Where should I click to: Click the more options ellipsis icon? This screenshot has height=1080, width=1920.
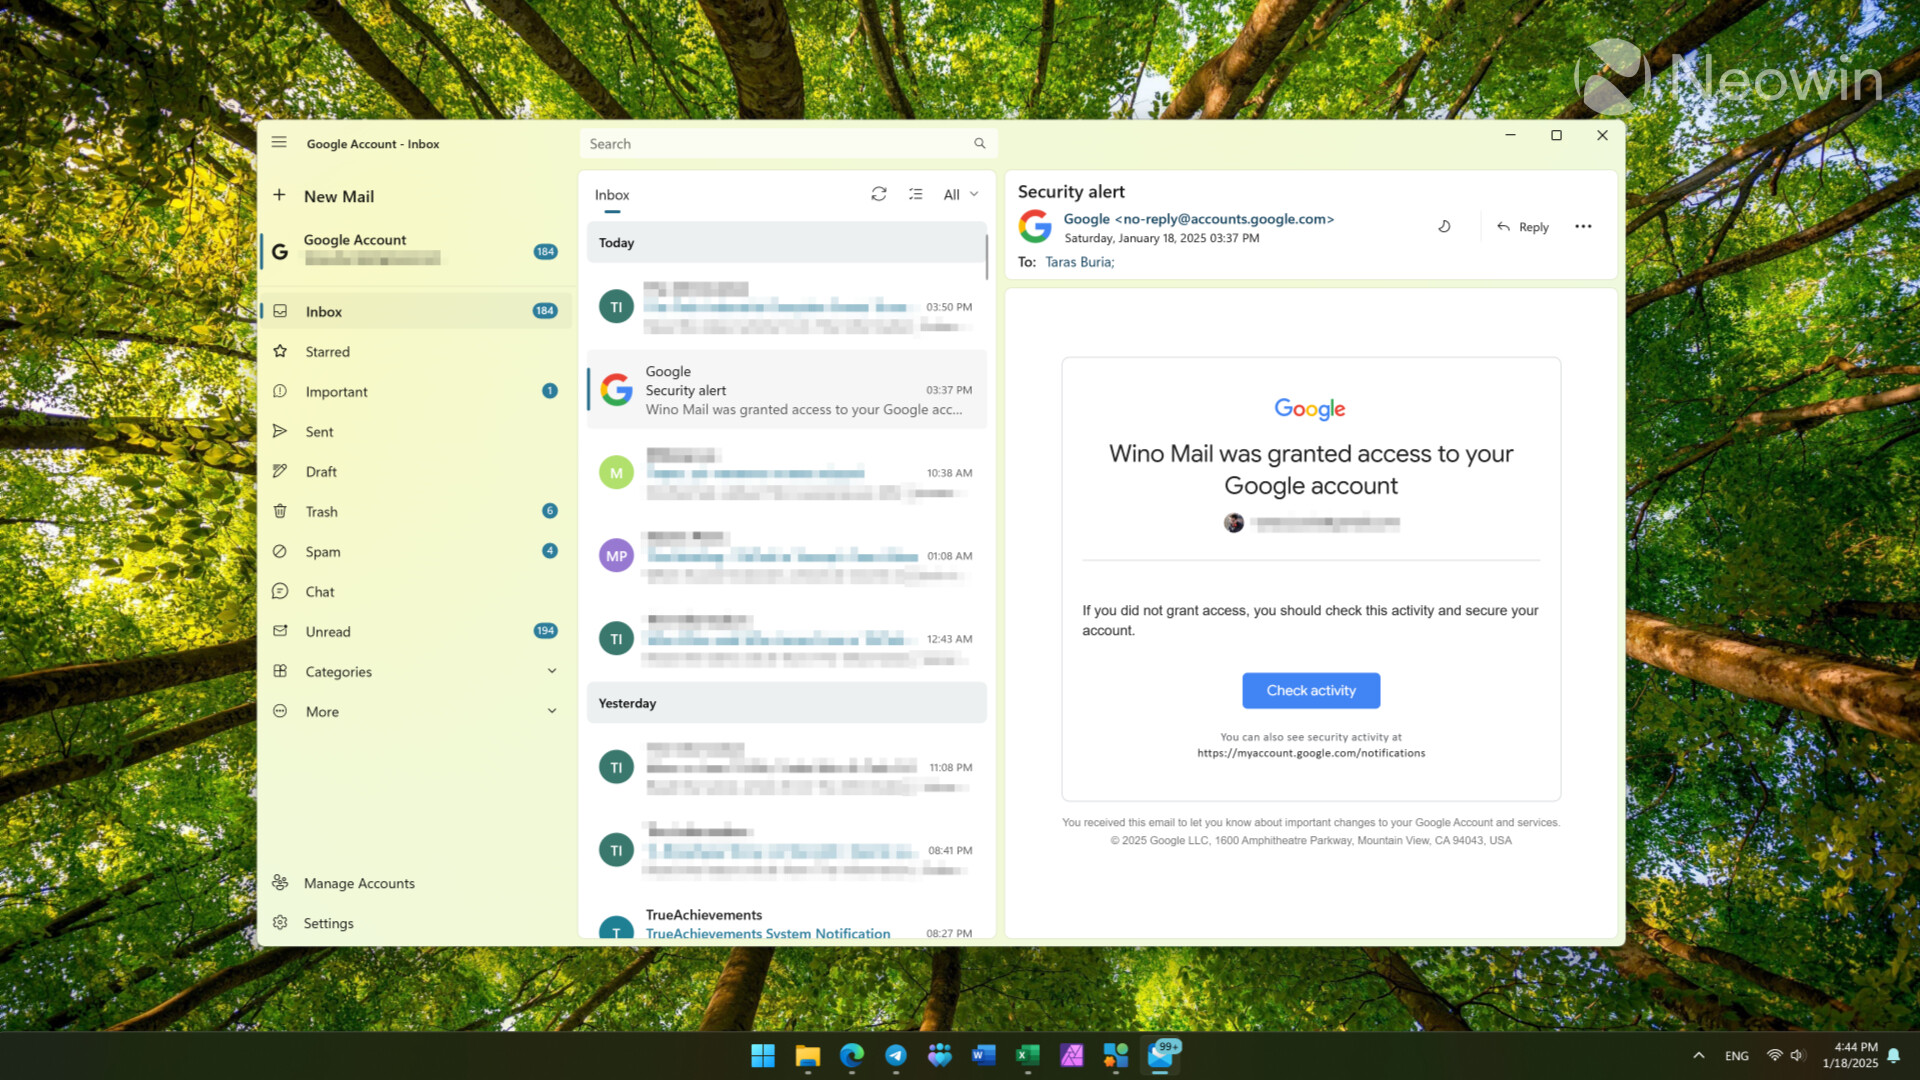pyautogui.click(x=1584, y=227)
